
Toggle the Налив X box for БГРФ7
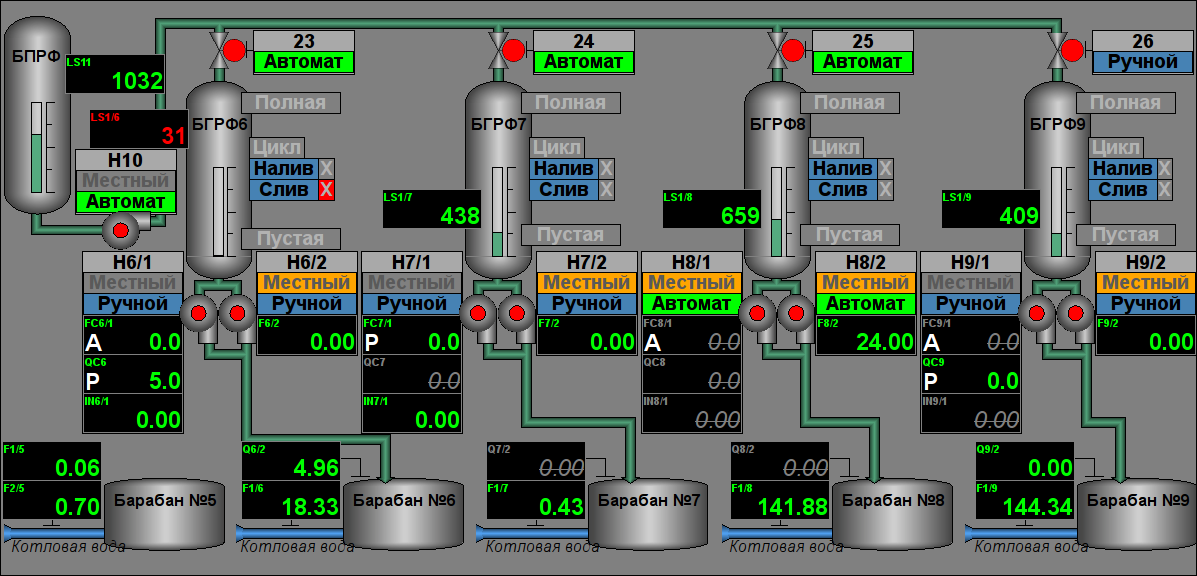606,169
